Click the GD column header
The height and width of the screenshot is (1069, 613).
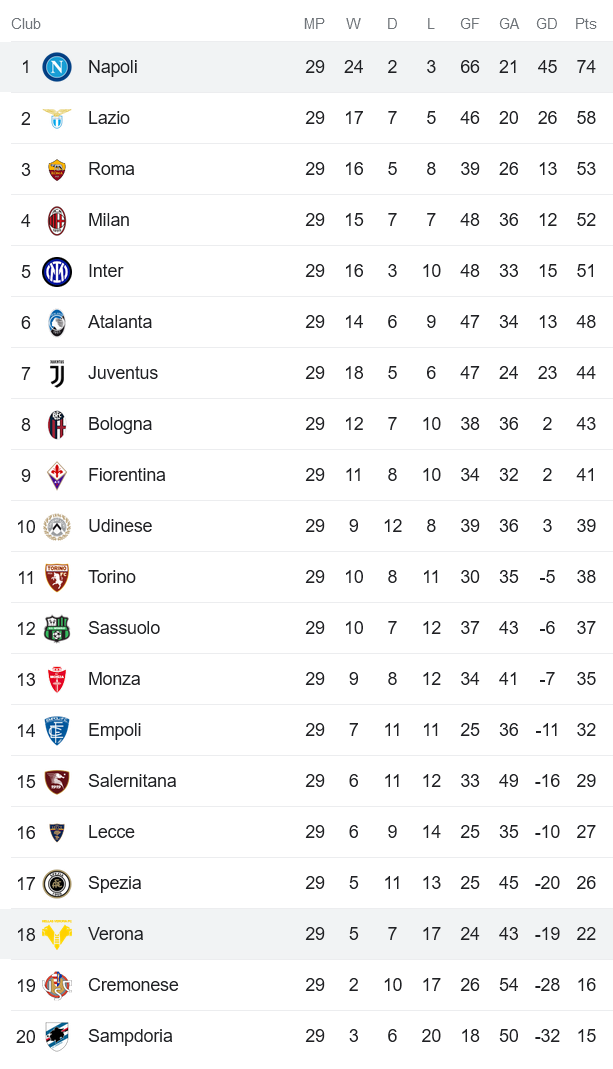point(547,24)
